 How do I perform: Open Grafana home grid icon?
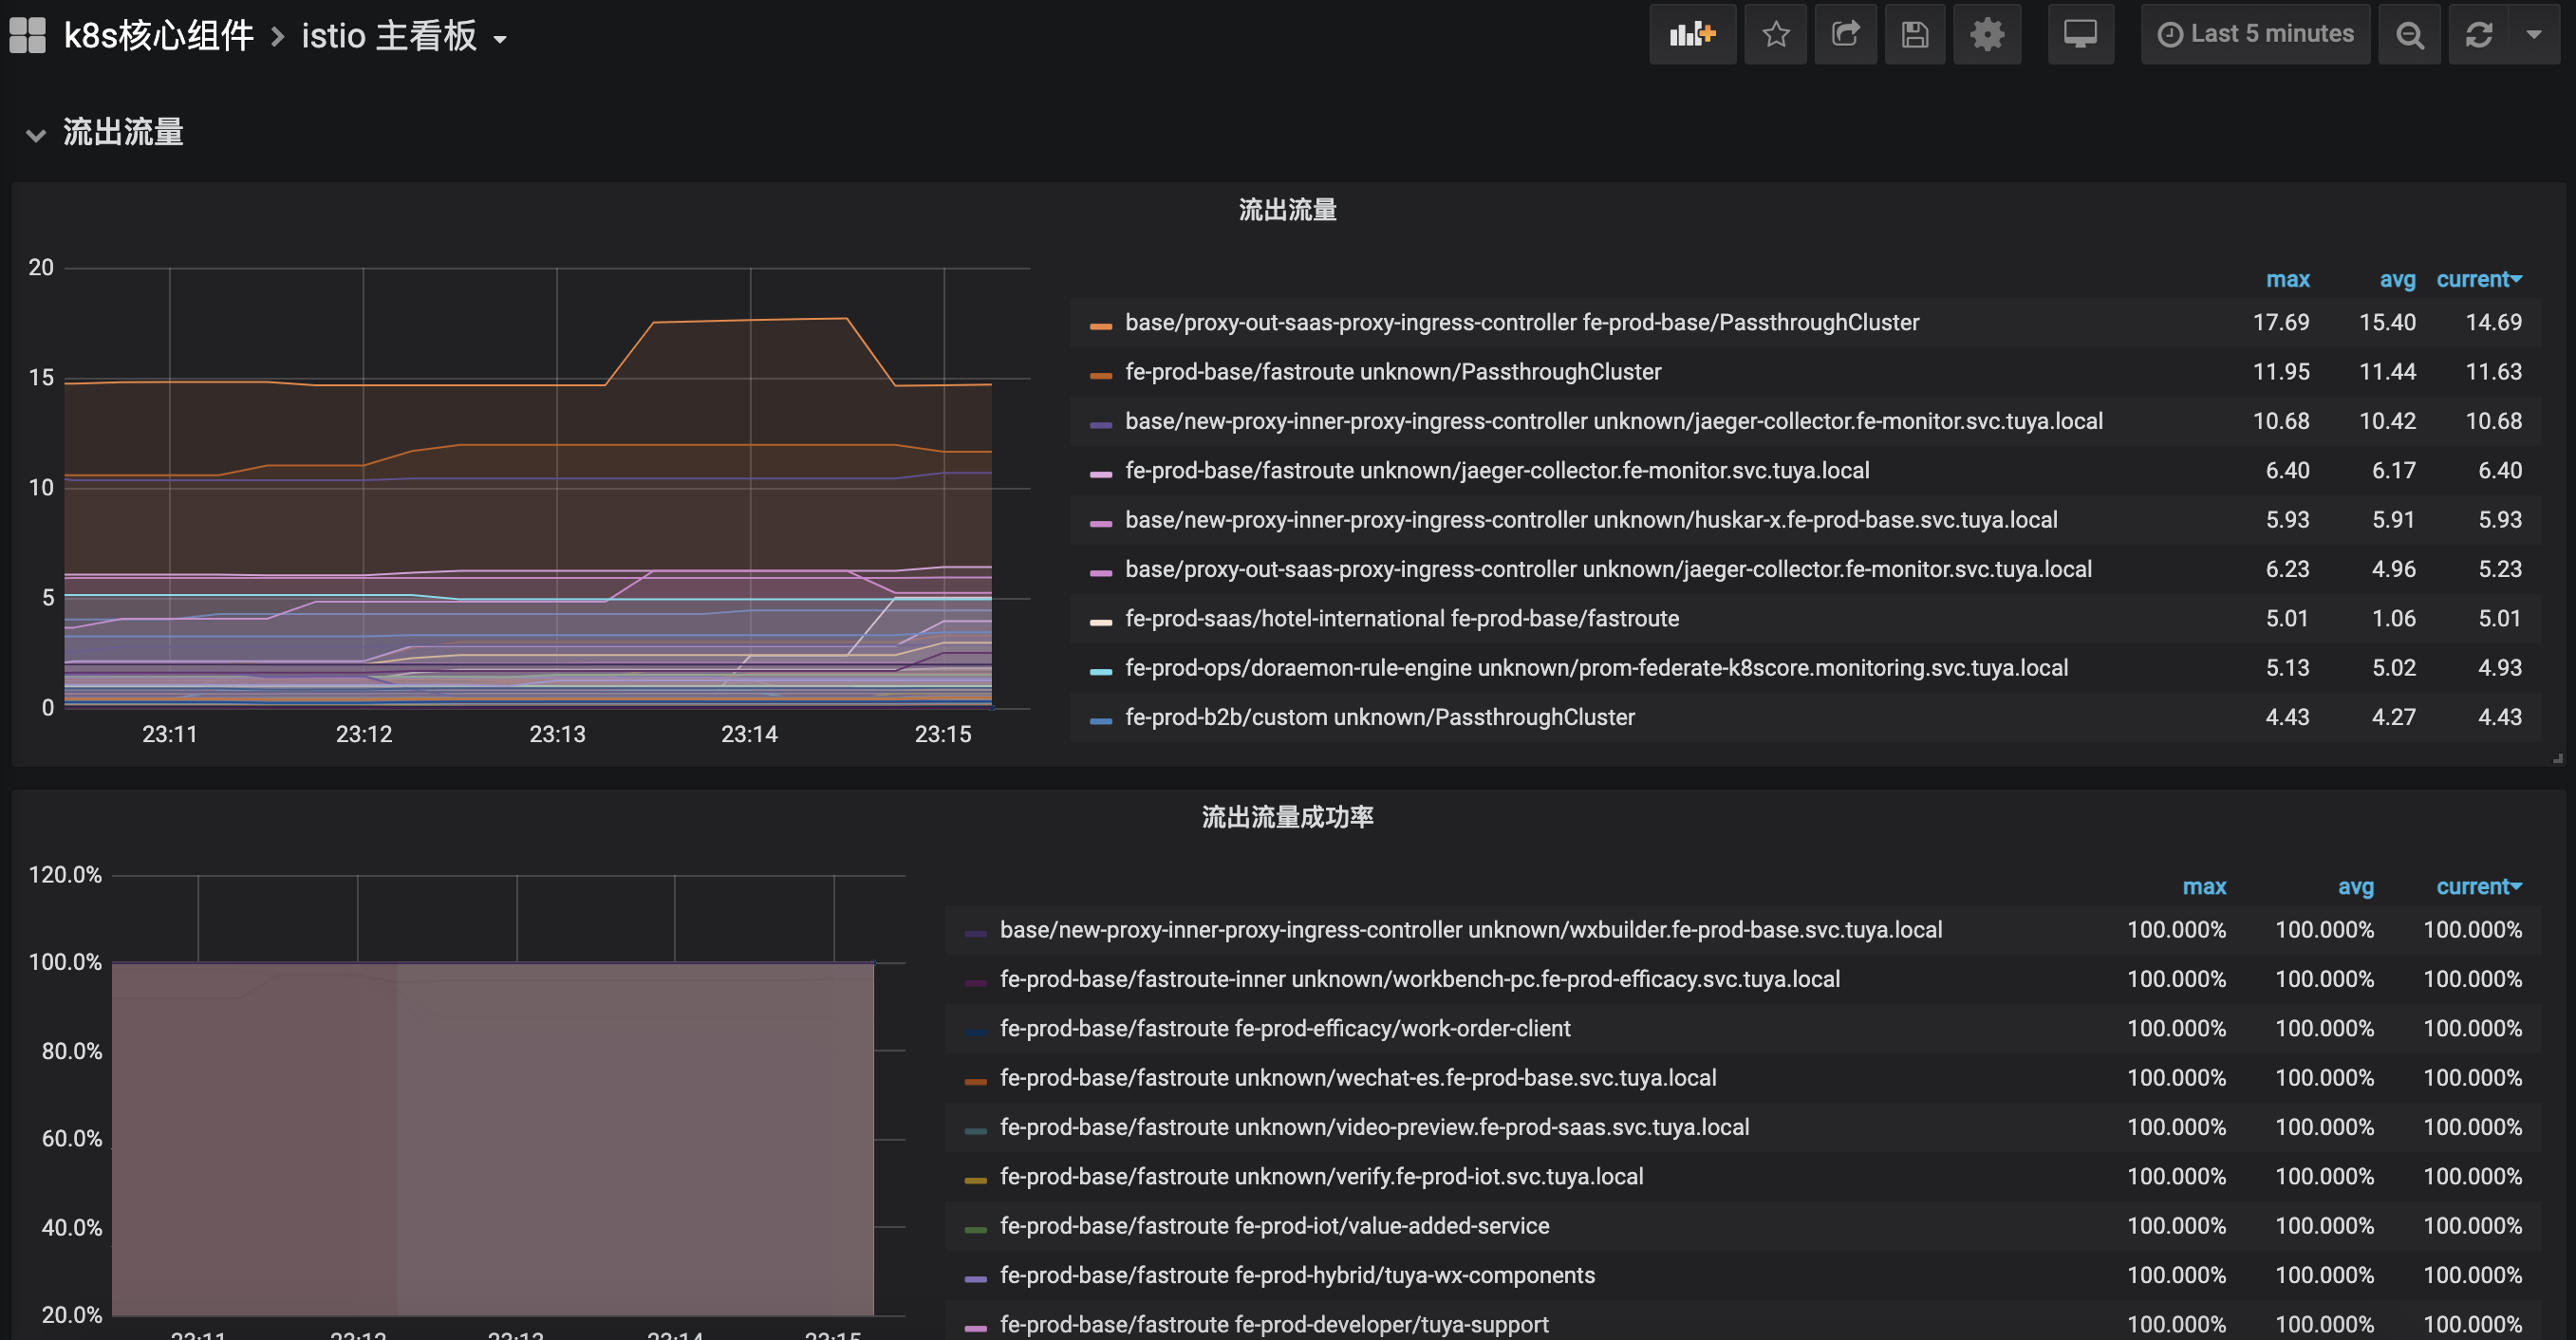28,35
